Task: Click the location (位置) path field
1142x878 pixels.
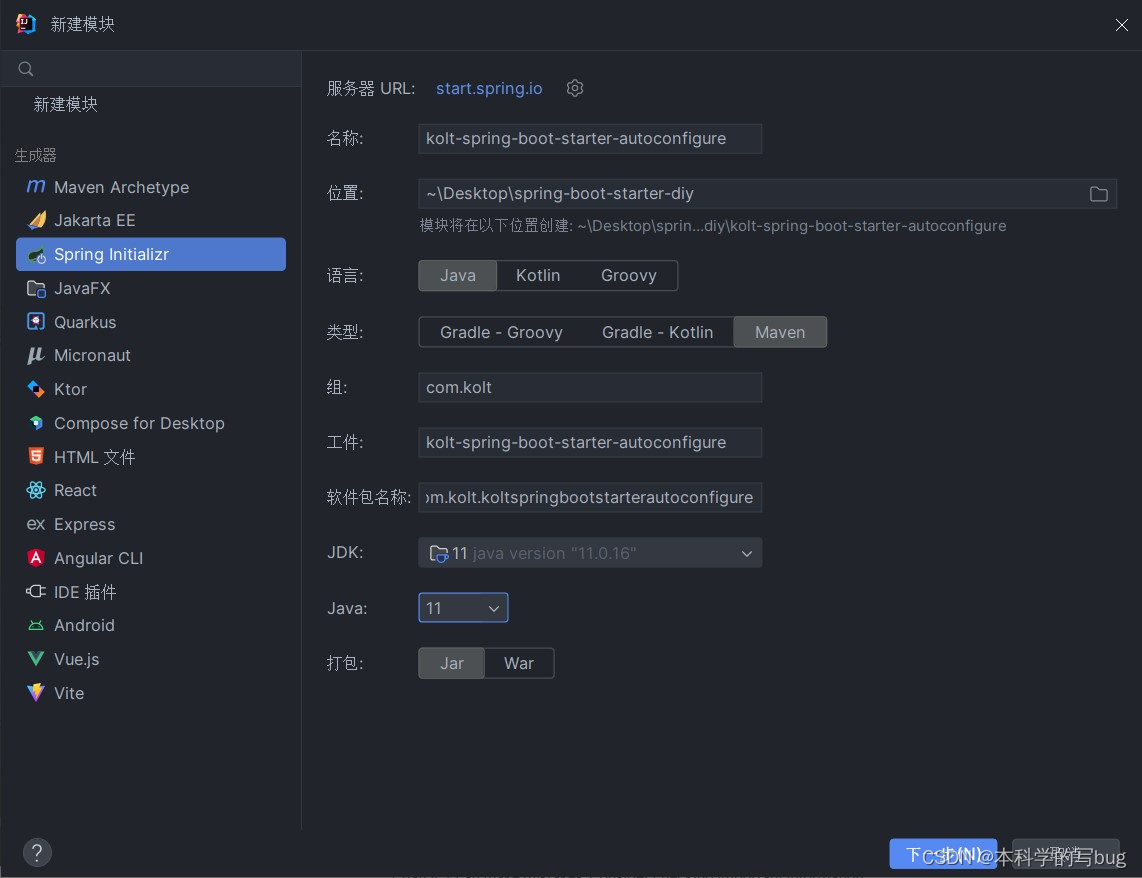Action: coord(767,194)
